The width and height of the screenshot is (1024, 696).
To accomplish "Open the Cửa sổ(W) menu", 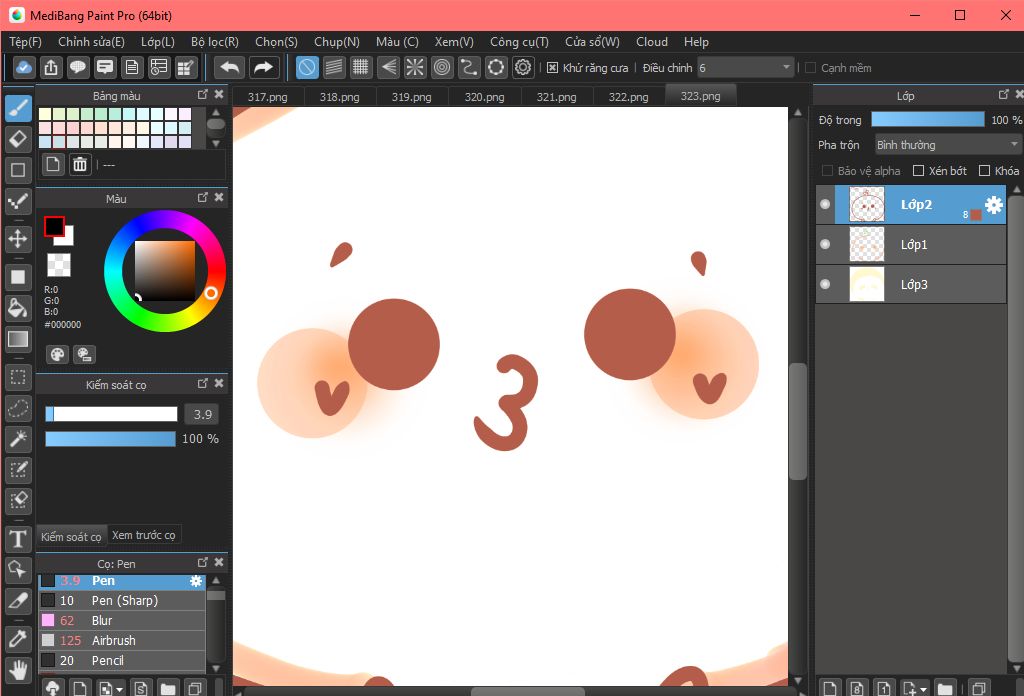I will pos(592,42).
